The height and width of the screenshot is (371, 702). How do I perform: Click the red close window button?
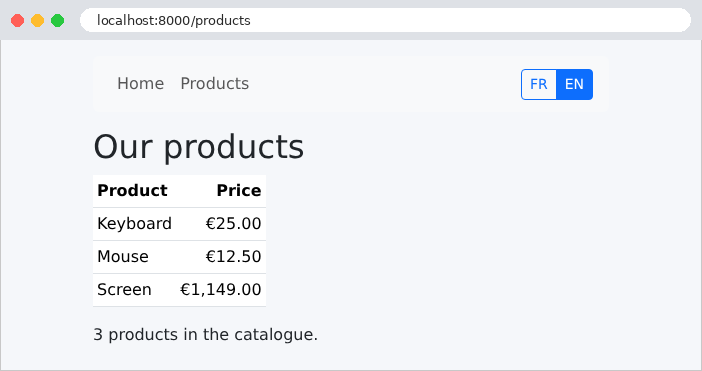[17, 21]
